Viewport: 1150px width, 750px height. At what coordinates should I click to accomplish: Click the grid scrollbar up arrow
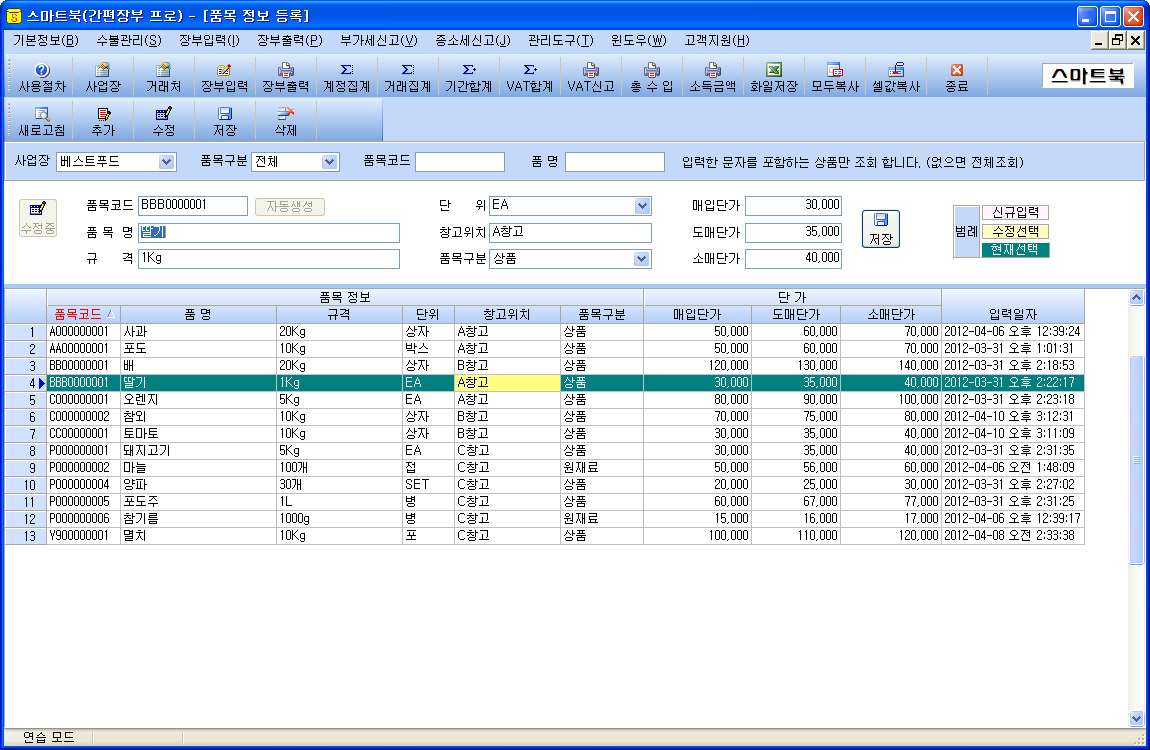coord(1136,297)
